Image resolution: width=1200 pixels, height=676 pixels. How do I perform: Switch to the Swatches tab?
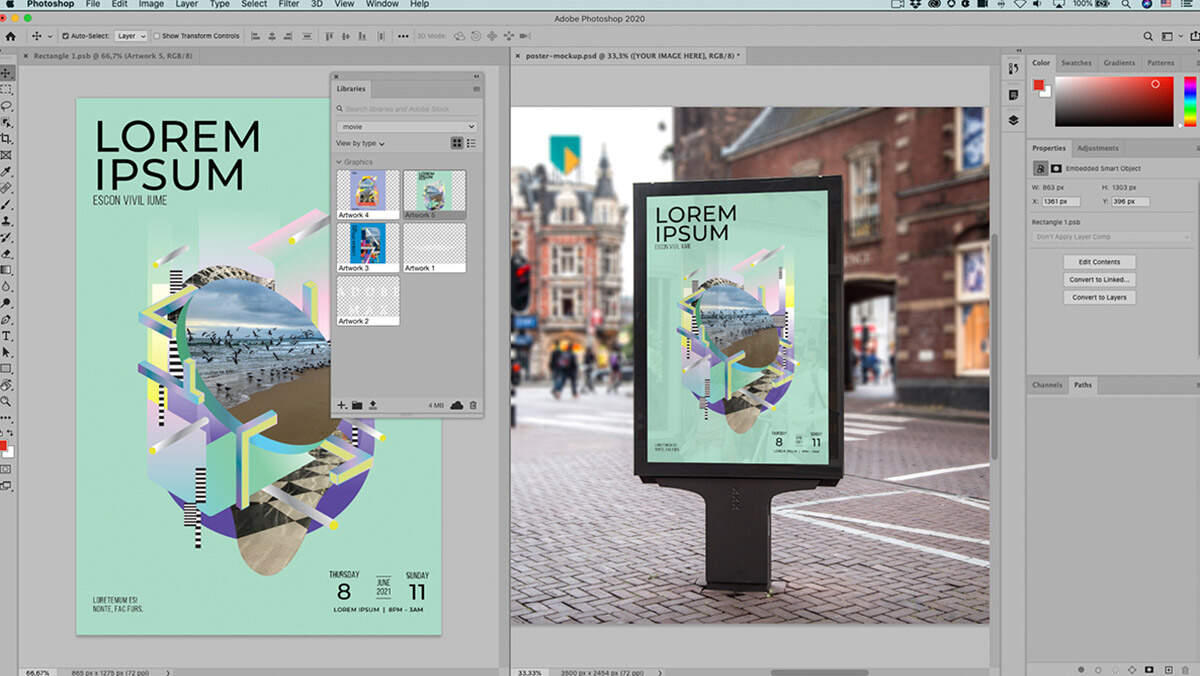coord(1076,63)
